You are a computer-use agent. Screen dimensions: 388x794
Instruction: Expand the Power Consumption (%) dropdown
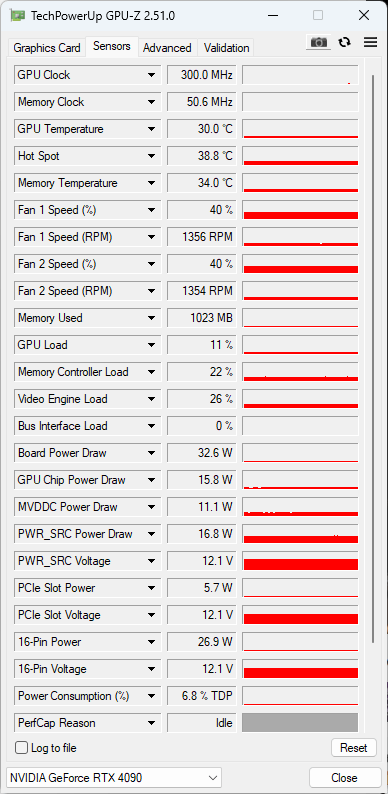pos(151,696)
